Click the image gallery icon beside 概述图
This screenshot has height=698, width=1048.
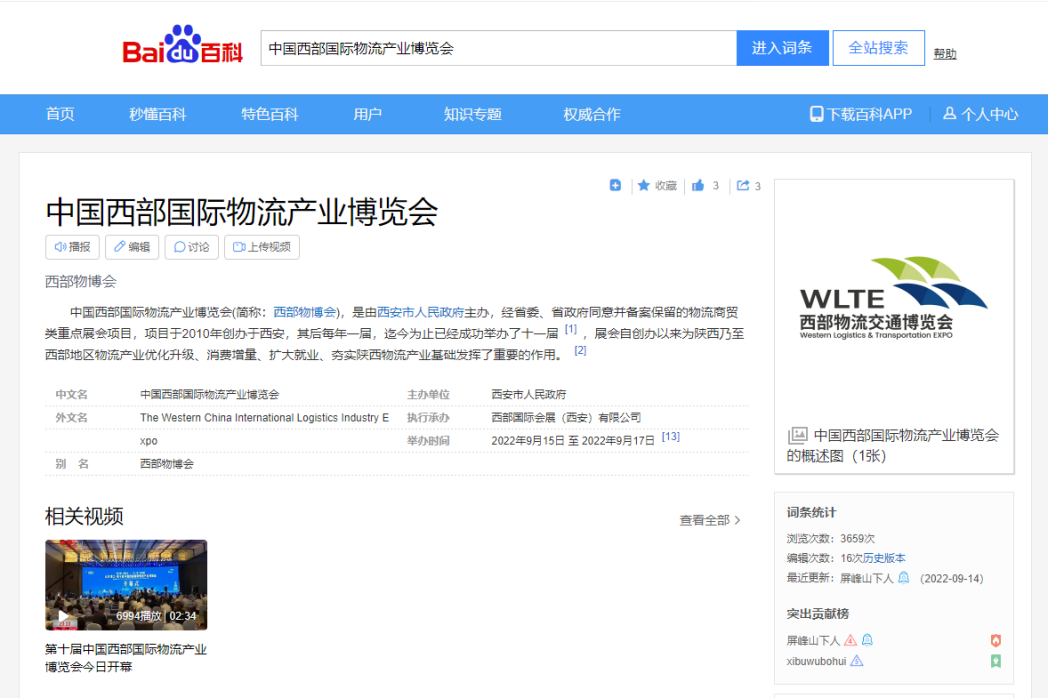797,435
